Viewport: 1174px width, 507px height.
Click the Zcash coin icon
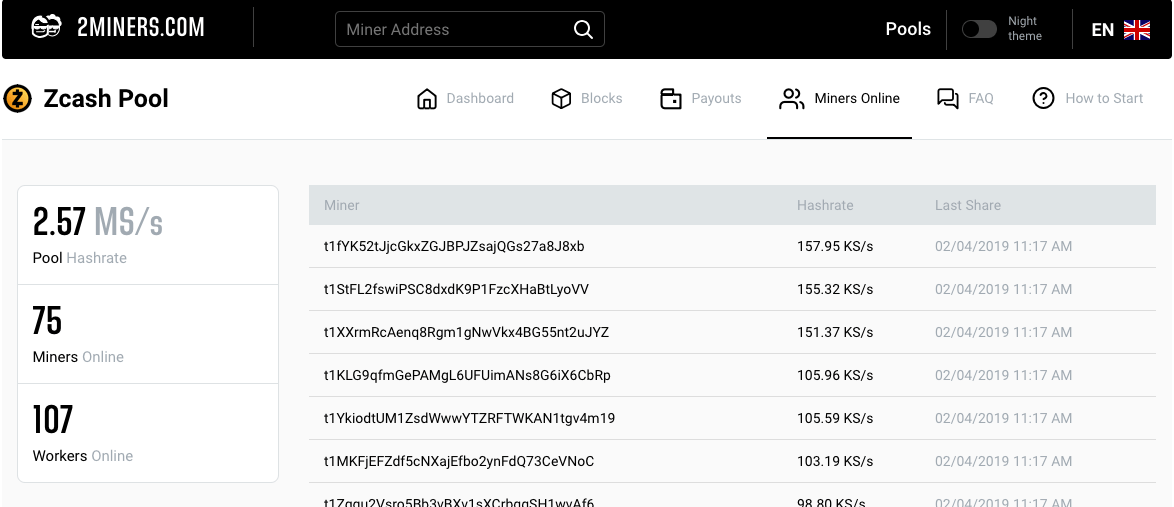tap(18, 99)
